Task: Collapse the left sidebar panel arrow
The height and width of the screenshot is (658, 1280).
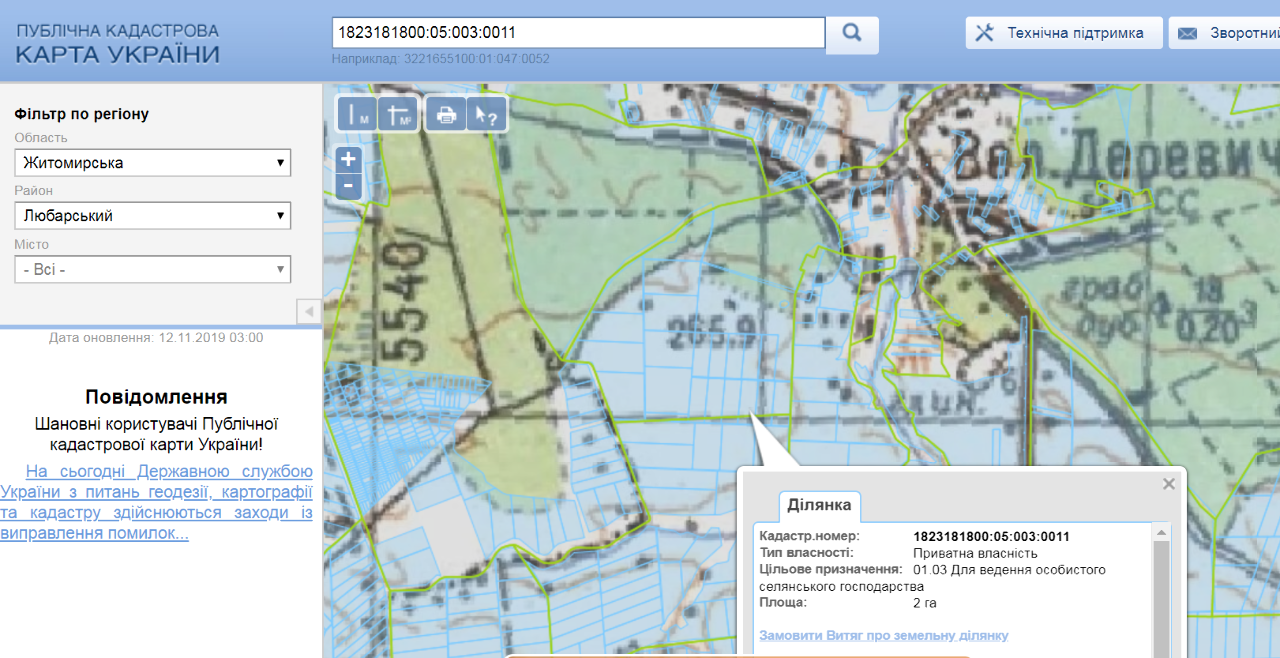Action: pos(309,312)
